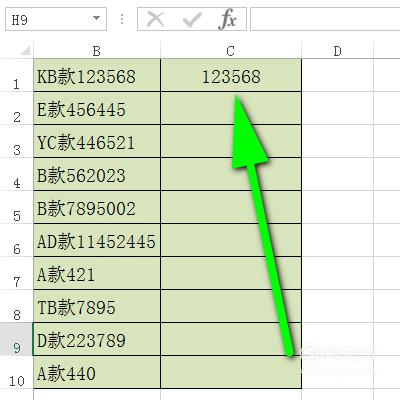Screen dimensions: 400x400
Task: Select row 1 header
Action: (x=16, y=75)
